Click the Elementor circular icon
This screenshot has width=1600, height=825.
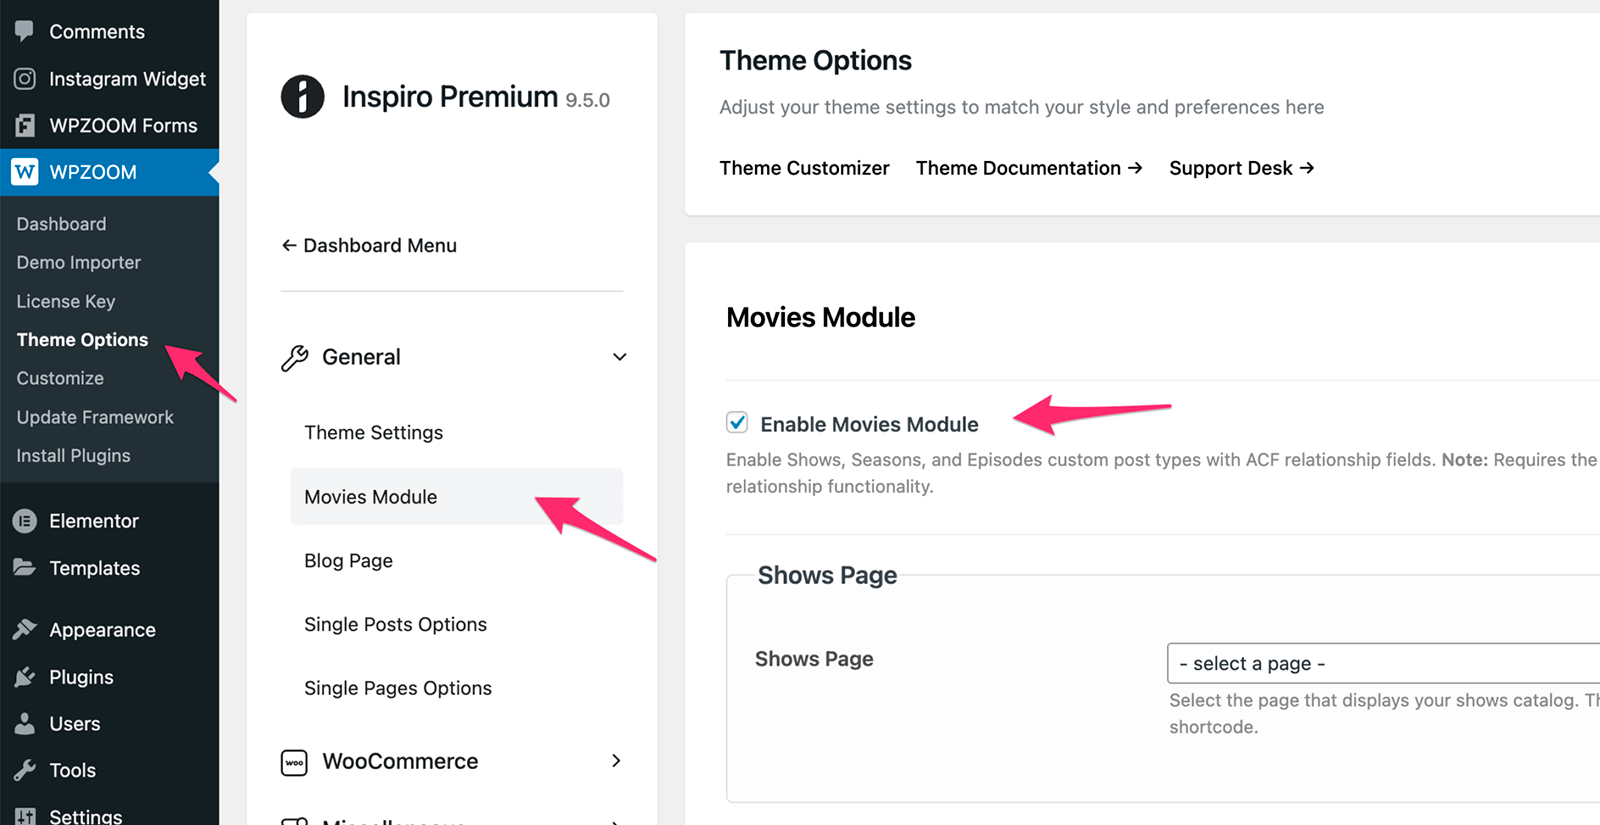click(x=25, y=521)
